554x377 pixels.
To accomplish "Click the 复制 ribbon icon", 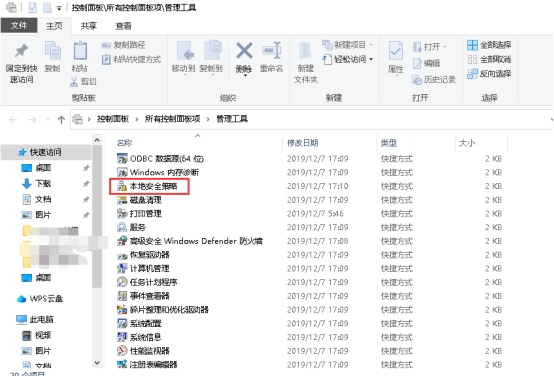I will pyautogui.click(x=52, y=51).
